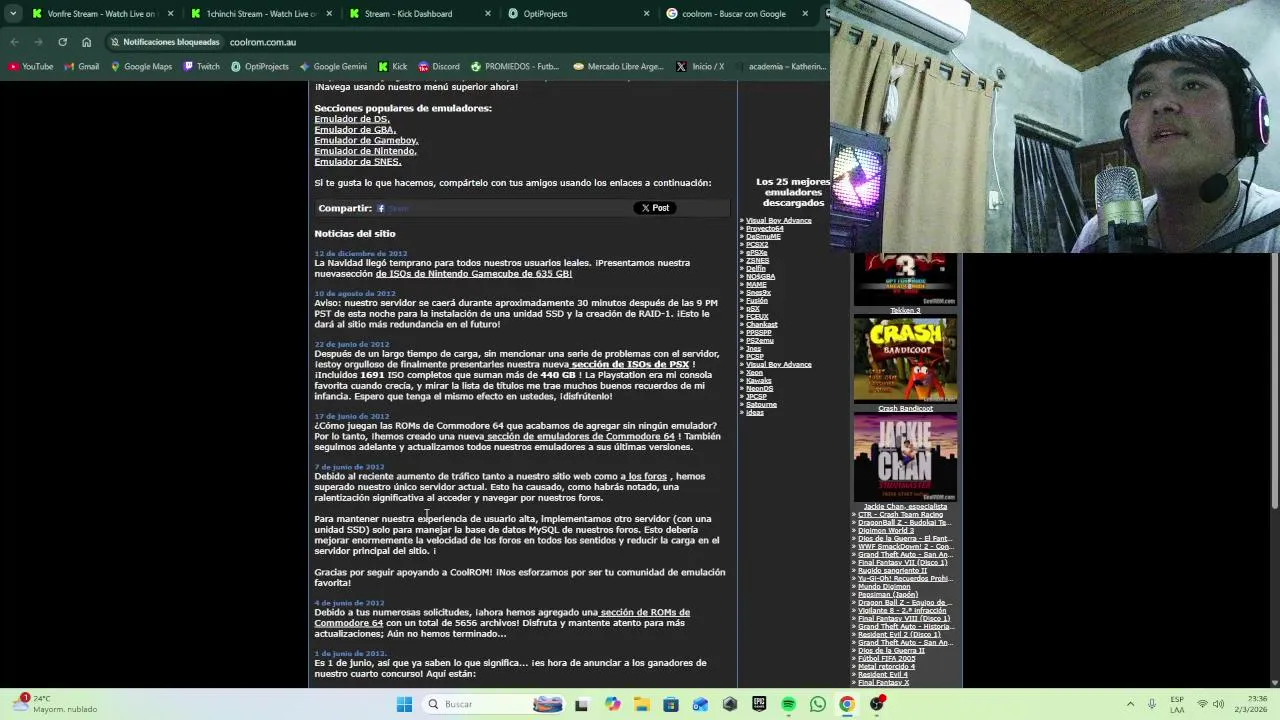Screen dimensions: 1280x720
Task: Open CTR - Crash Team Racing link
Action: coord(900,515)
